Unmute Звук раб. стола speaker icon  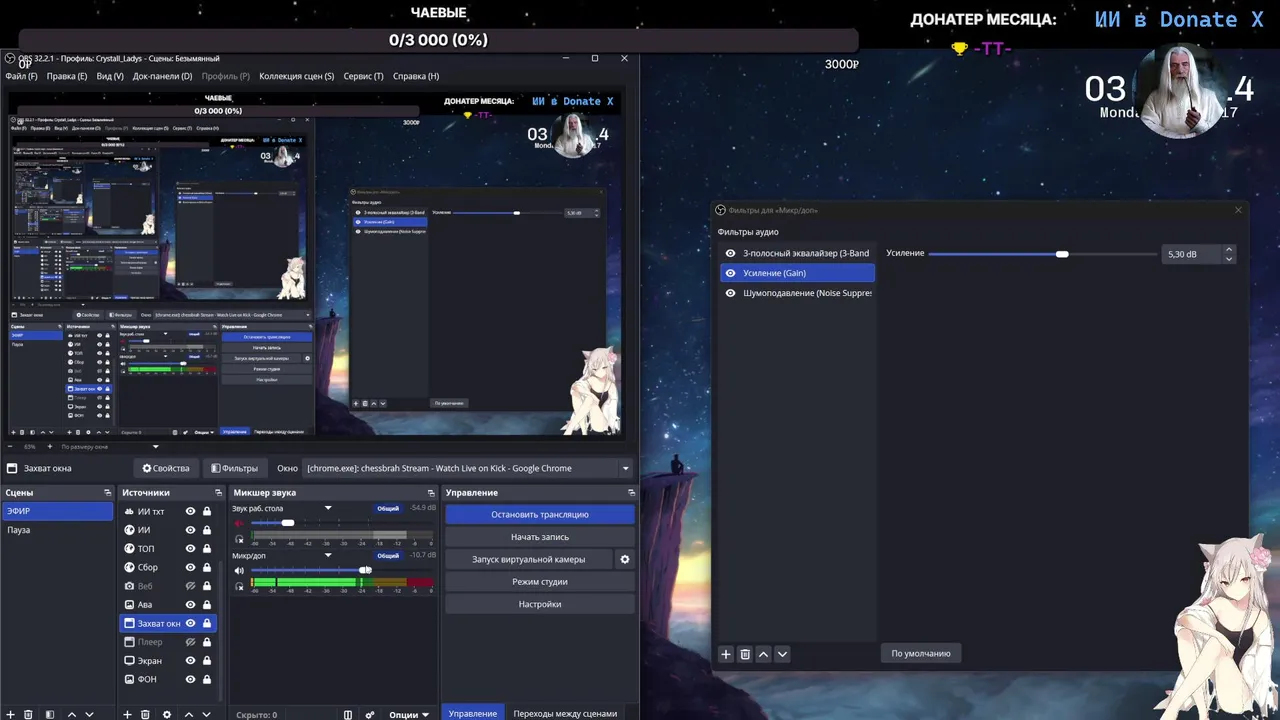[239, 523]
